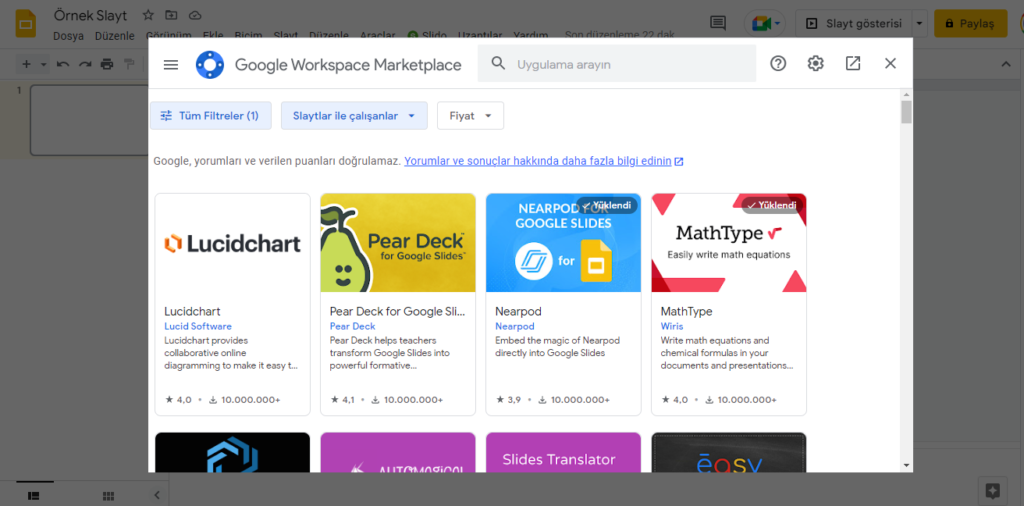Click the Pear Deck developer link

click(353, 326)
